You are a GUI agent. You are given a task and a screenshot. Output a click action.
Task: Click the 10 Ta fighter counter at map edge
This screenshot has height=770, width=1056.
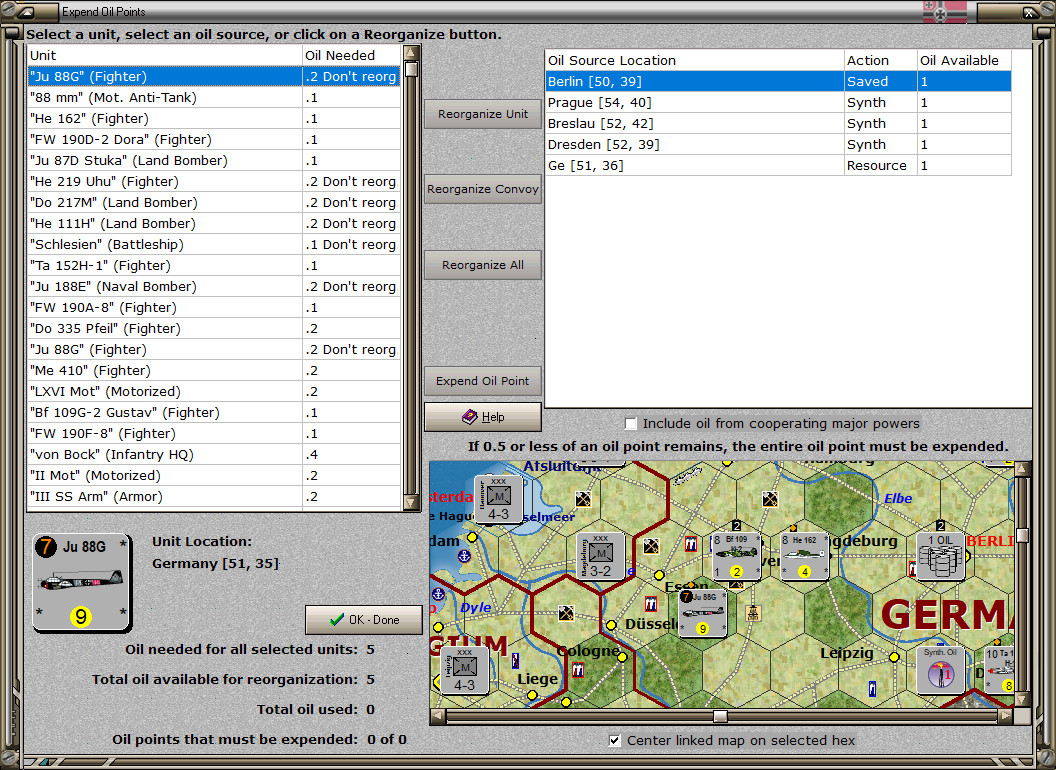pyautogui.click(x=999, y=670)
